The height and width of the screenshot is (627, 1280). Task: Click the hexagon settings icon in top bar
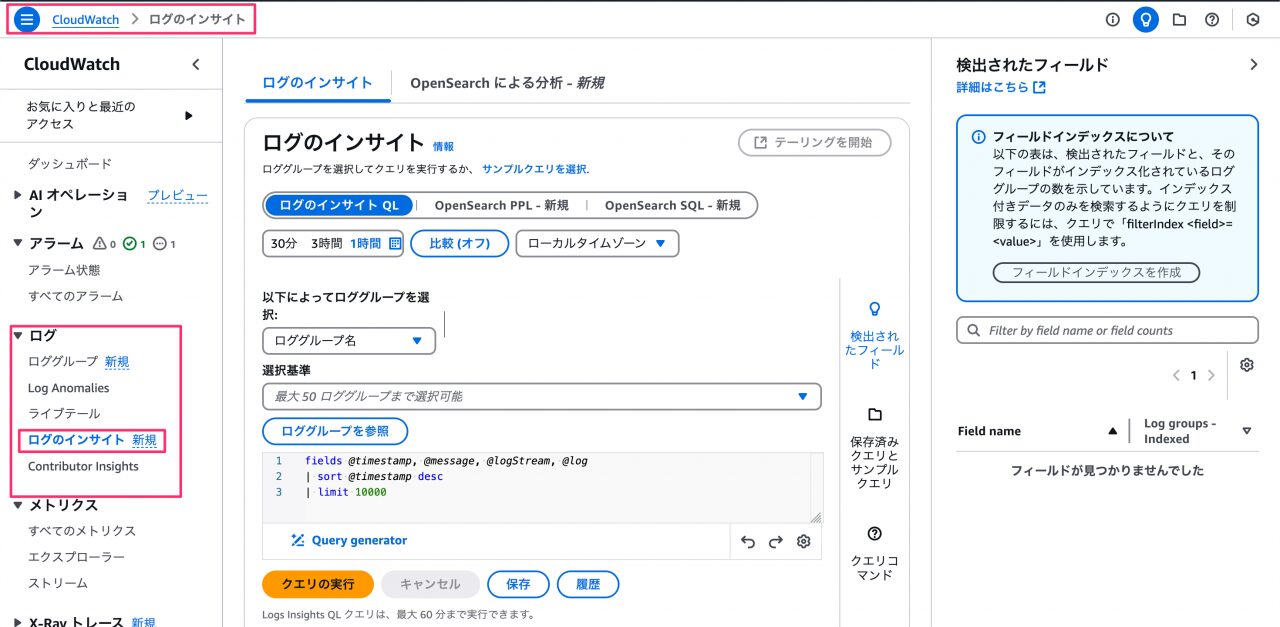1253,19
